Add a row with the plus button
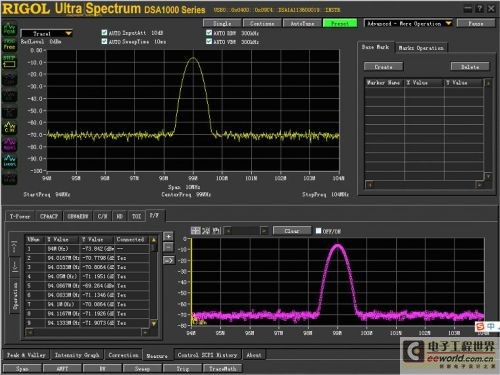The image size is (500, 375). pyautogui.click(x=168, y=236)
